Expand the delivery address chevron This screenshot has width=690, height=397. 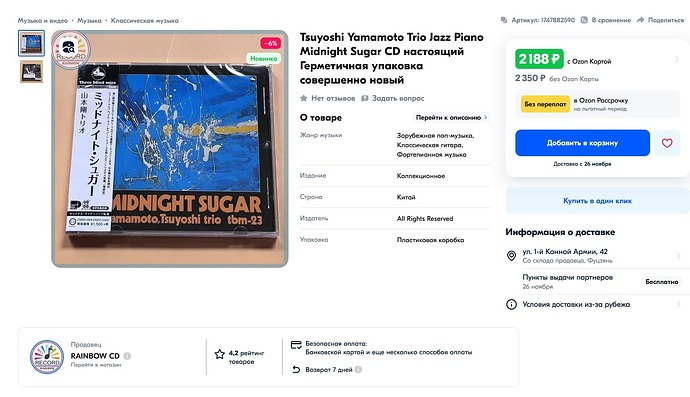click(x=679, y=256)
